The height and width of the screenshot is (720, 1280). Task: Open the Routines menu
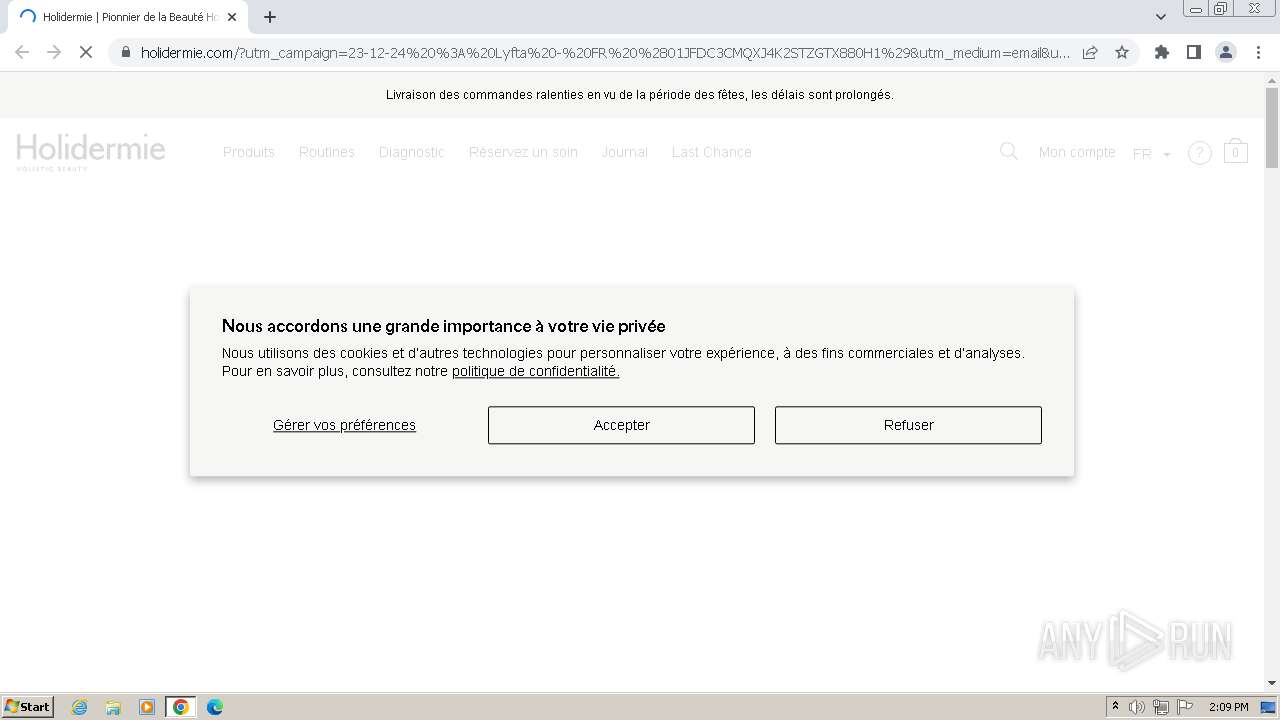(327, 152)
